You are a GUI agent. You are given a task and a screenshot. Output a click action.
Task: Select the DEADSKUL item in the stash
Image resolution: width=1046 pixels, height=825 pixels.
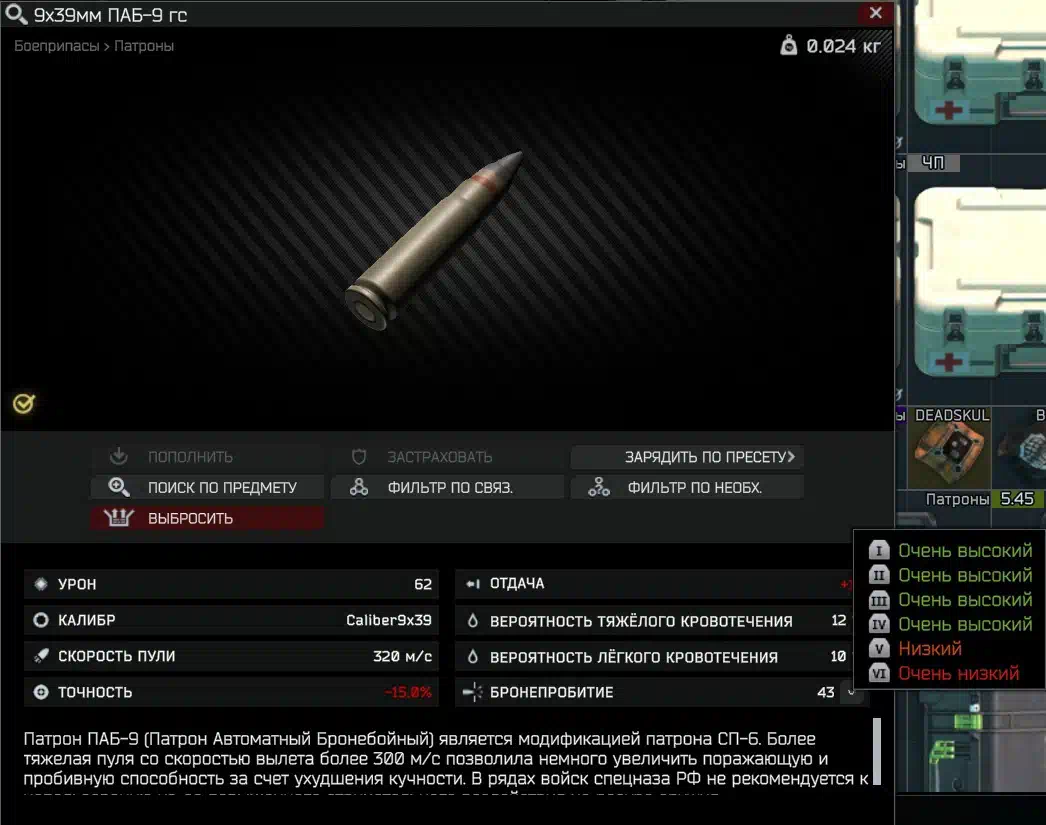click(950, 447)
